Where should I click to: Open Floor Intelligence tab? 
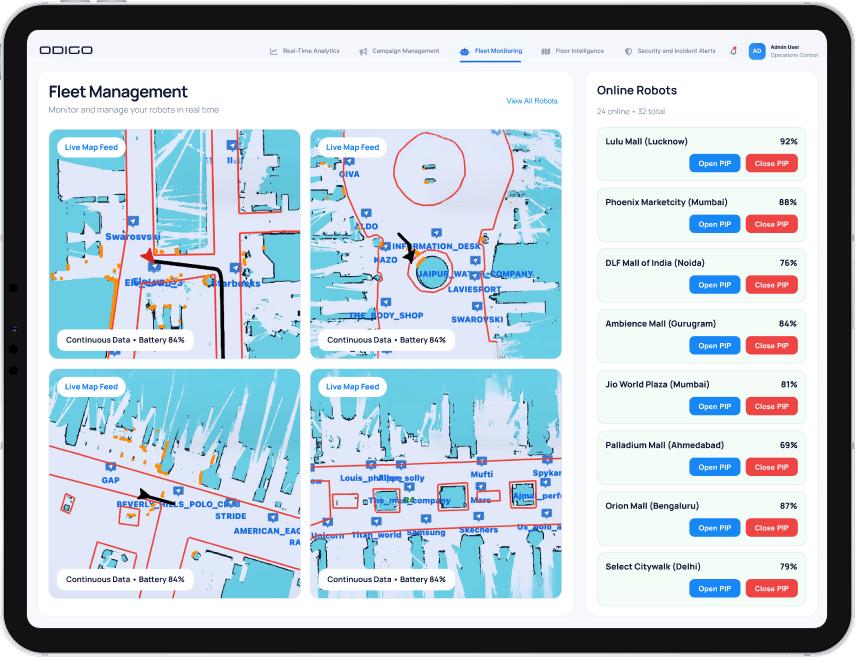[574, 51]
